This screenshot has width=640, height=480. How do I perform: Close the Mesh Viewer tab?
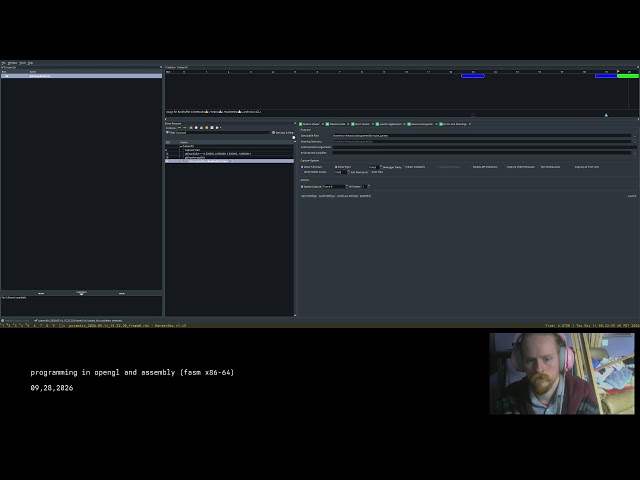373,124
